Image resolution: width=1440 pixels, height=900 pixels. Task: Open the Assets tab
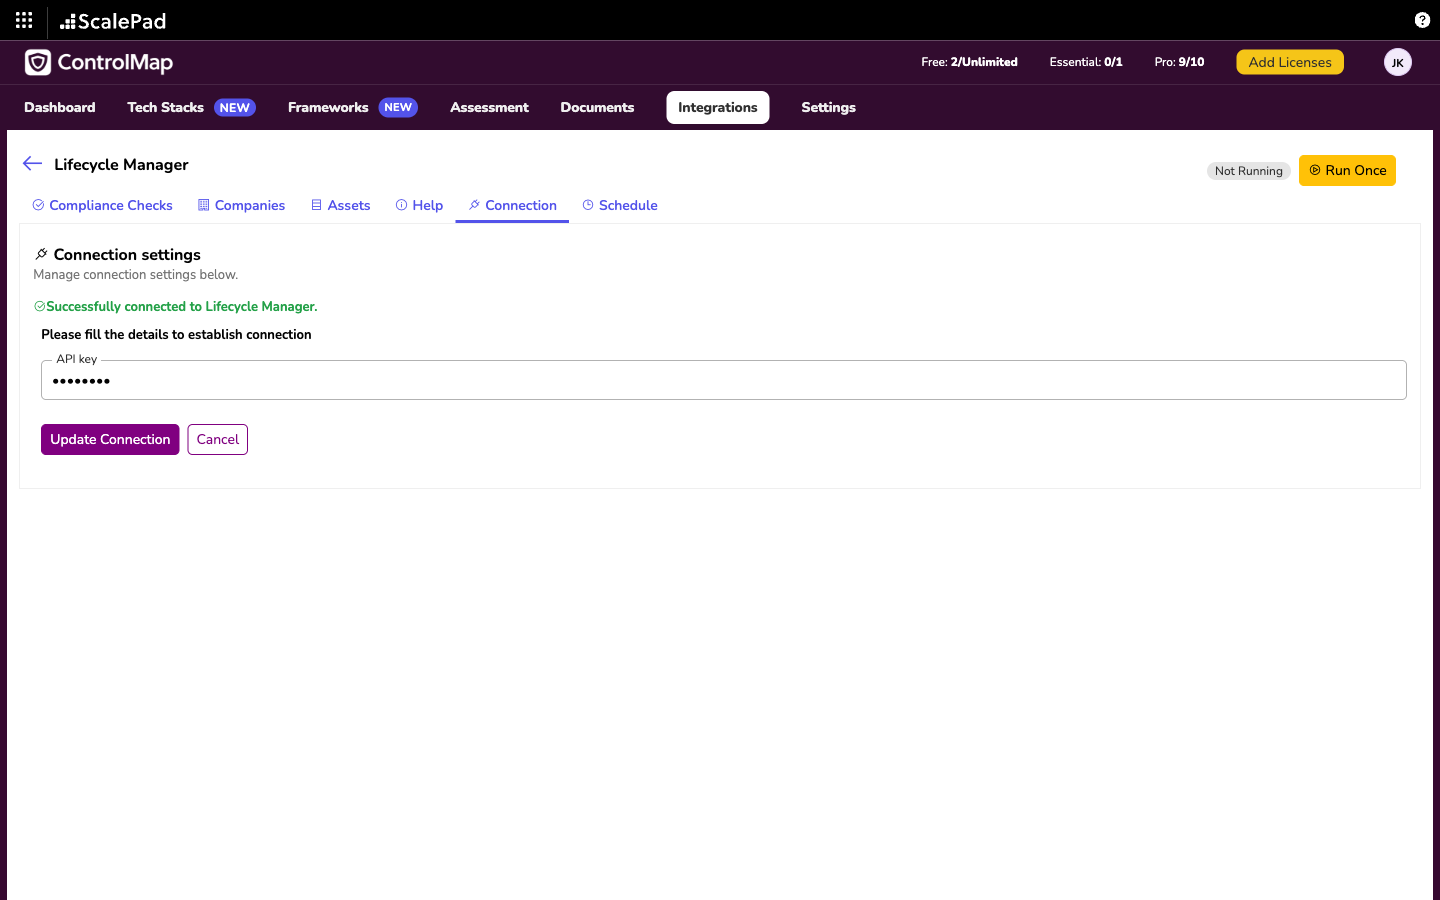click(x=340, y=205)
